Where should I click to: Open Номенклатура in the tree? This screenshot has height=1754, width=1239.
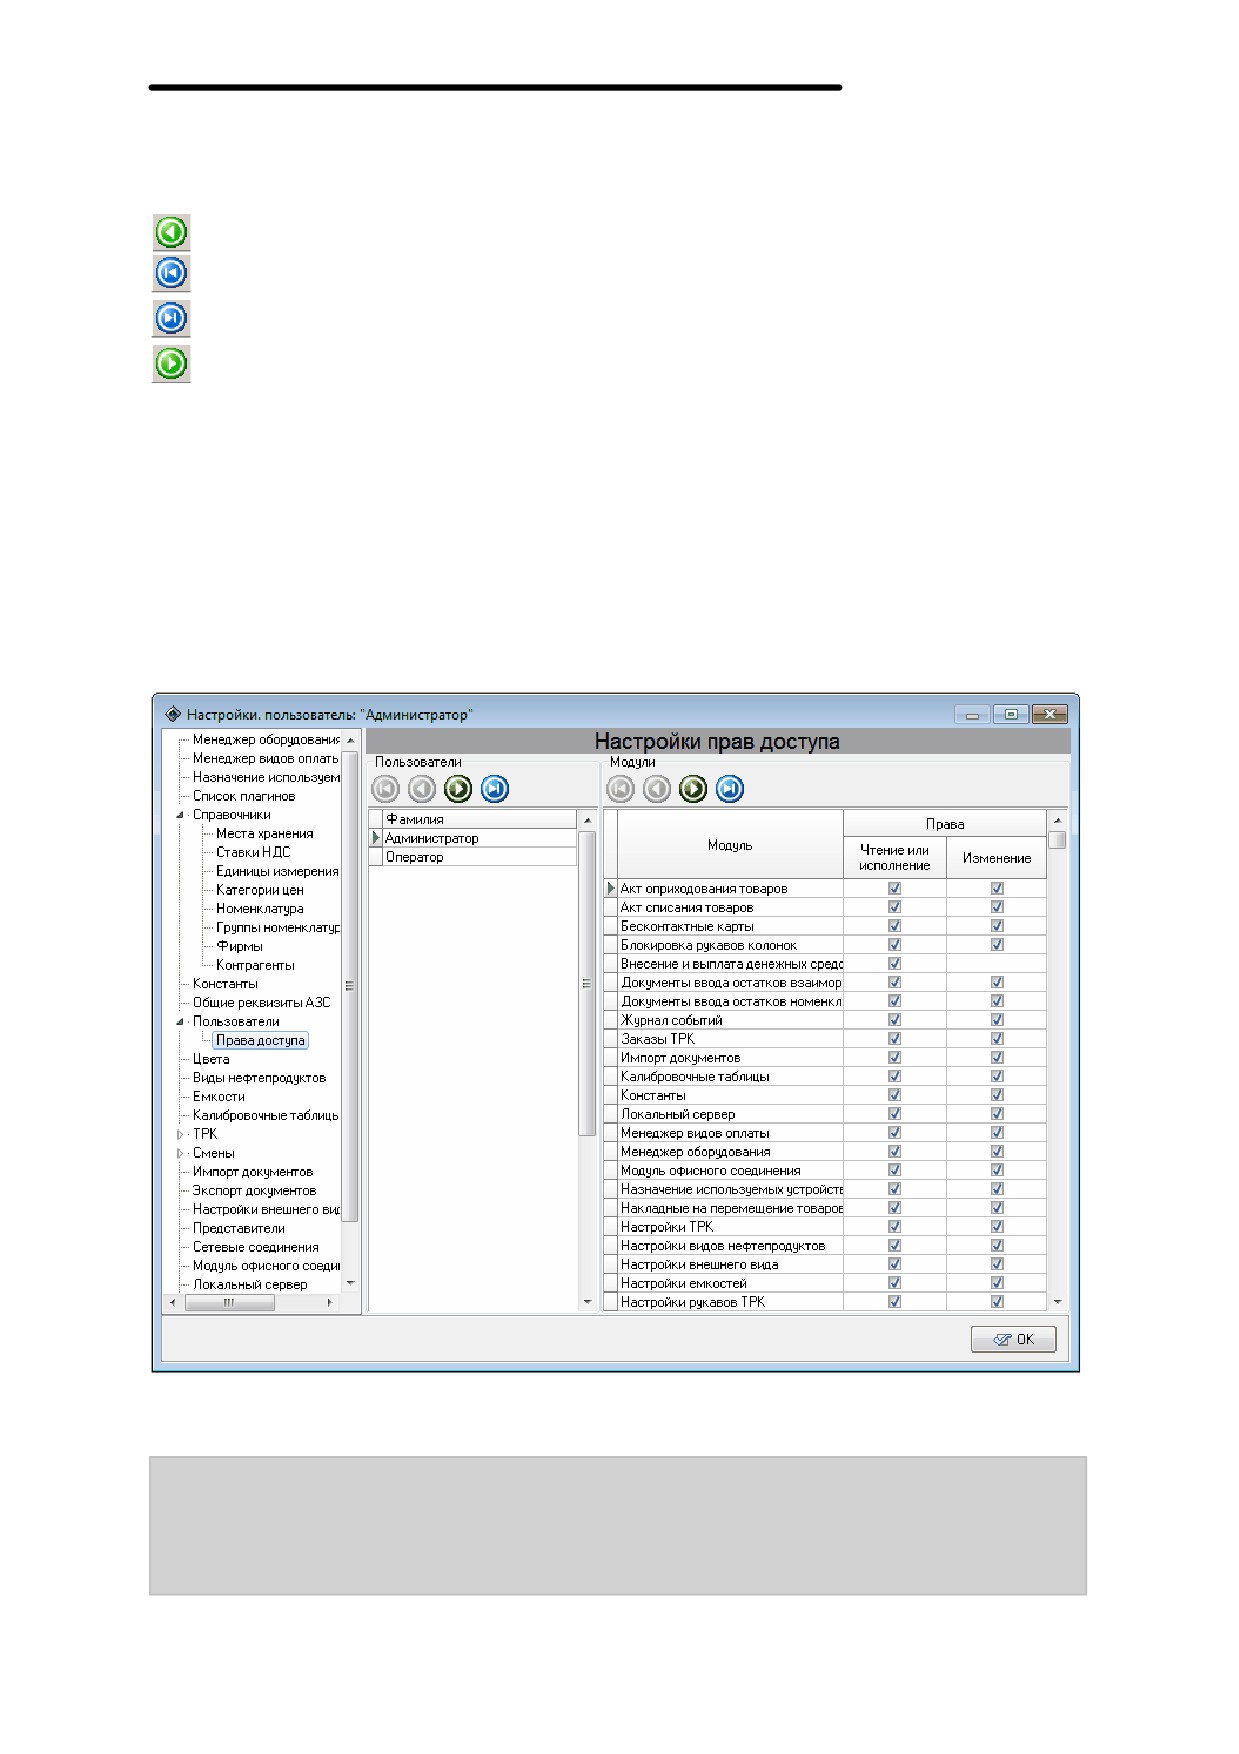[x=259, y=908]
